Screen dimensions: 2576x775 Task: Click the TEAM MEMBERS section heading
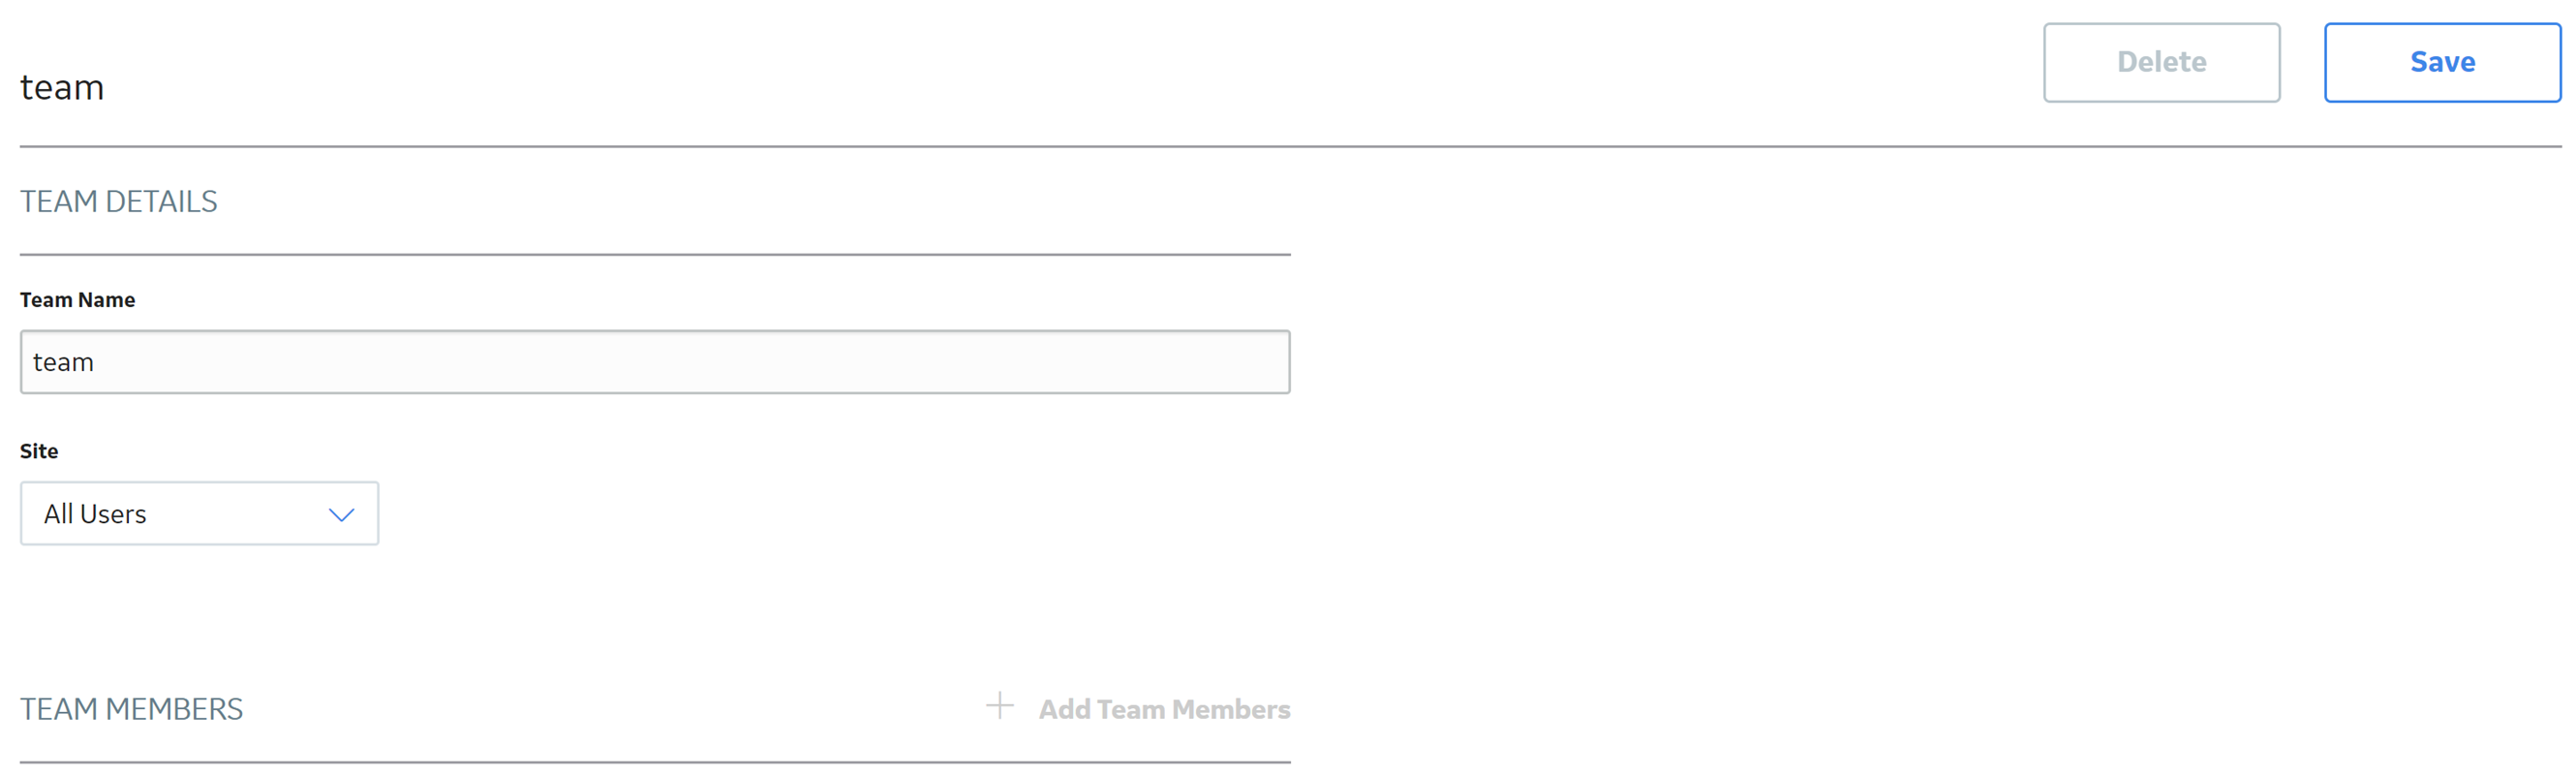(131, 709)
